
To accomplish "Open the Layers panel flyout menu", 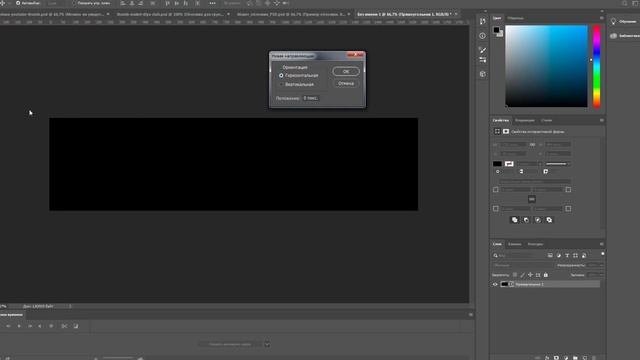I will 602,244.
